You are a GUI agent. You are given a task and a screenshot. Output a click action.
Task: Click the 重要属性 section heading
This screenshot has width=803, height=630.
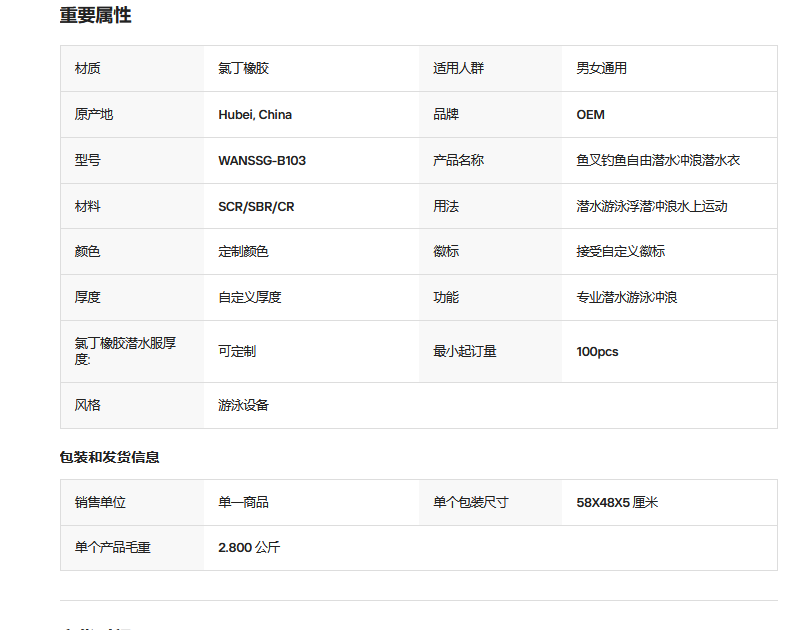pyautogui.click(x=95, y=15)
